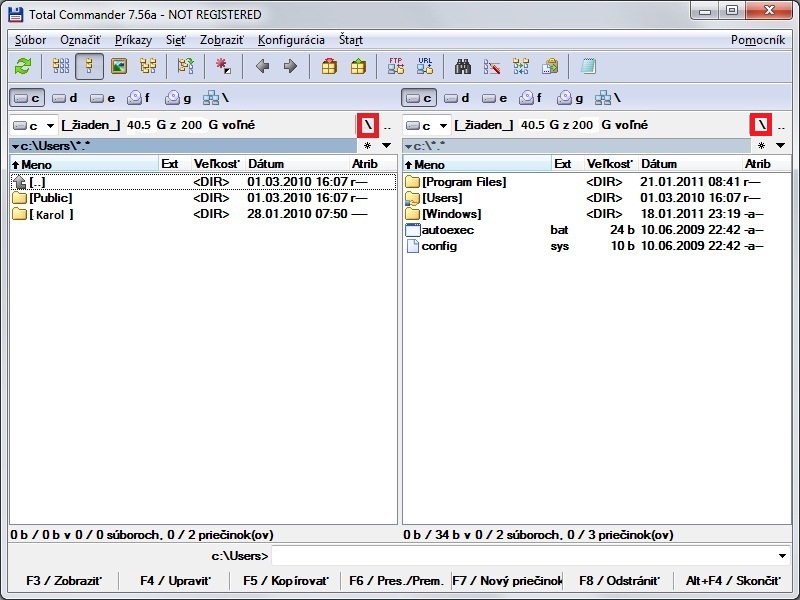Open left panel directory history arrow
This screenshot has height=600, width=800.
coord(387,146)
